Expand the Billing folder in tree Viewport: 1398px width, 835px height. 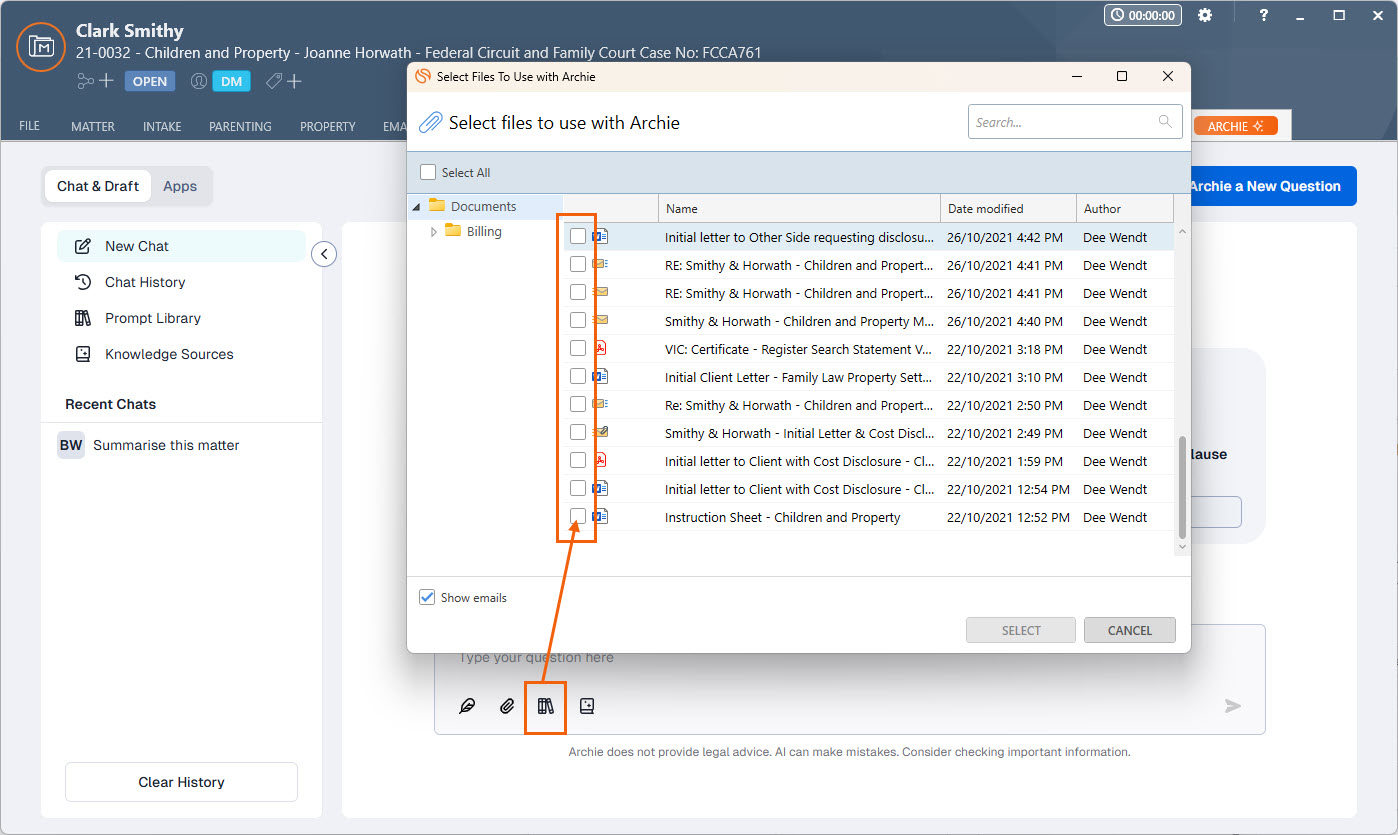[434, 232]
